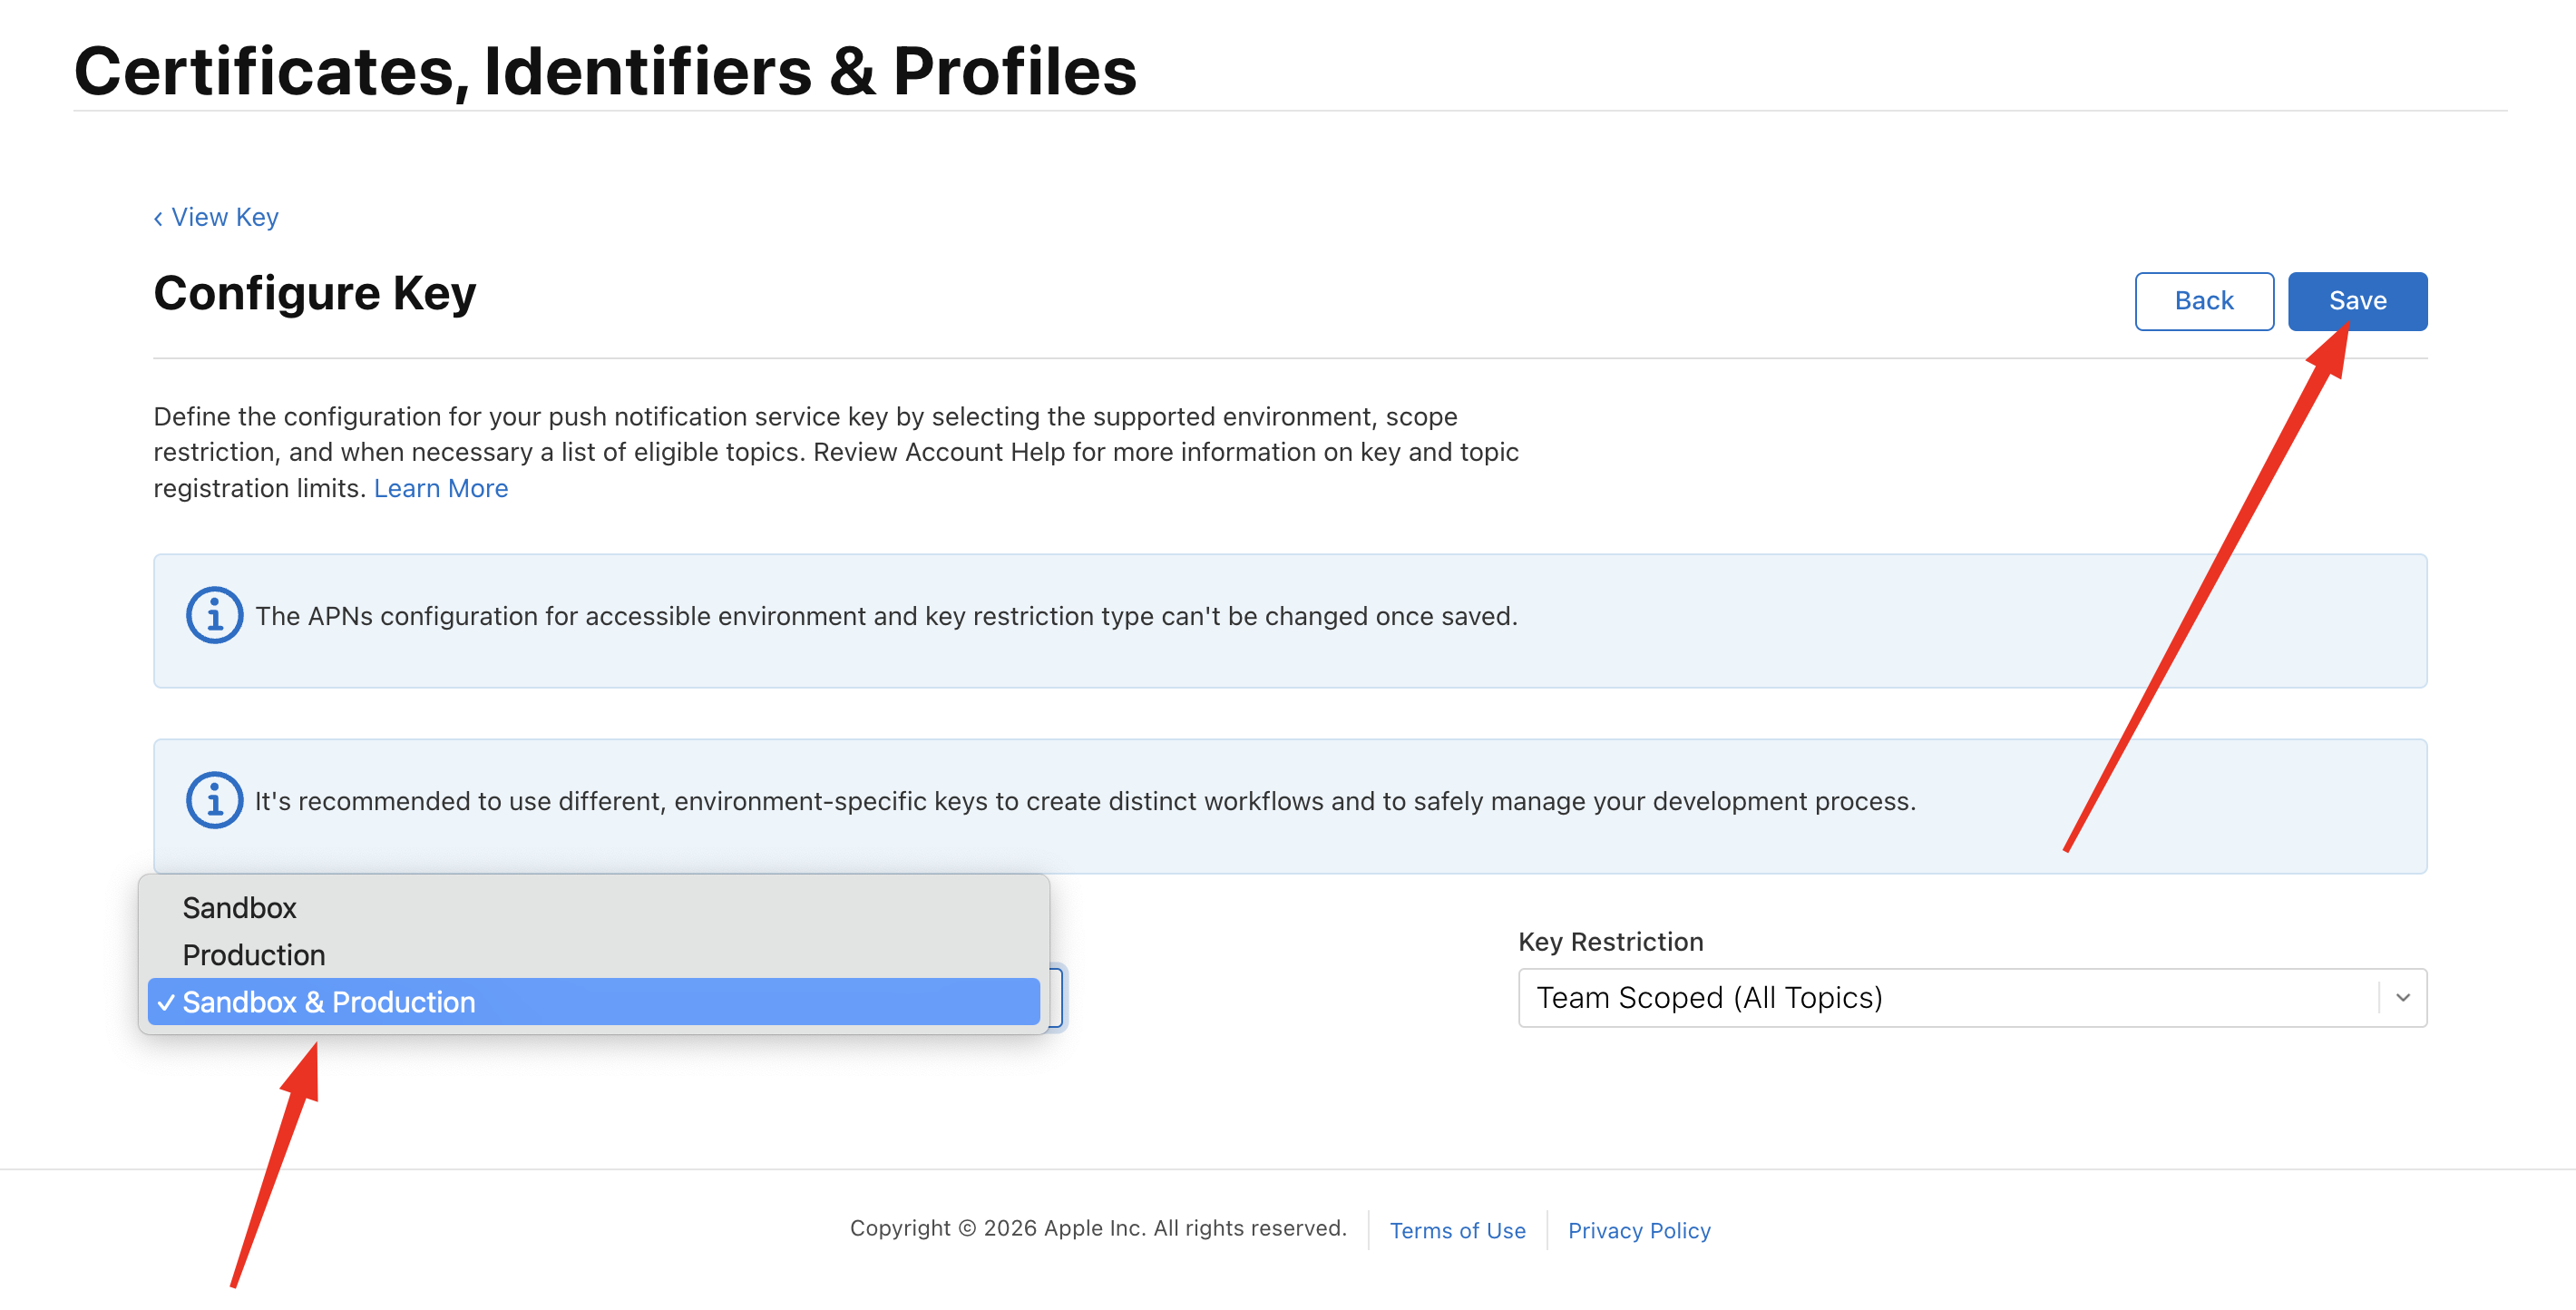This screenshot has height=1310, width=2576.
Task: Click the info icon in the APNs configuration notice
Action: pyautogui.click(x=214, y=615)
